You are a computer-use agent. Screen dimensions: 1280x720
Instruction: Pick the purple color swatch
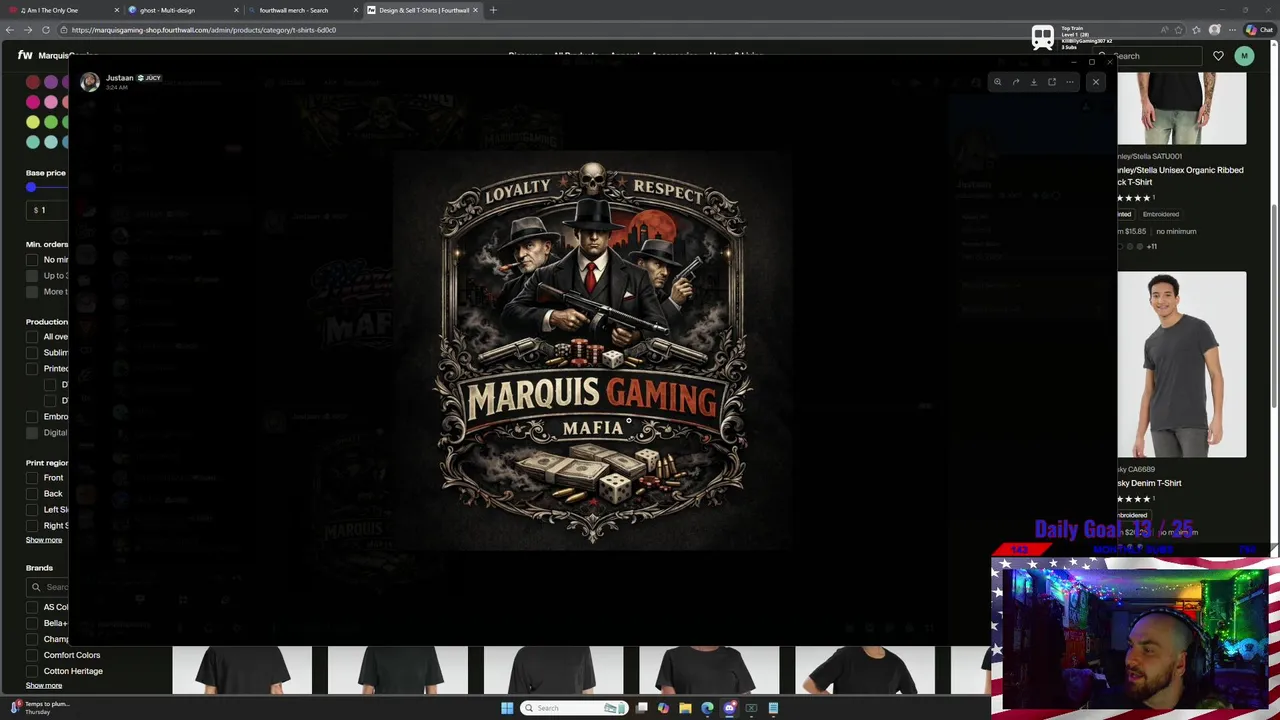point(51,82)
